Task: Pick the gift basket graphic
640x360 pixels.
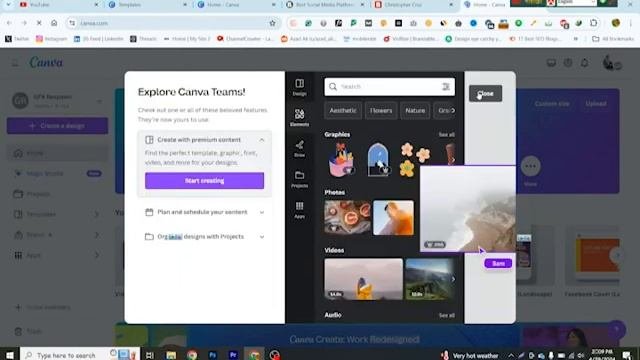Action: tap(342, 160)
